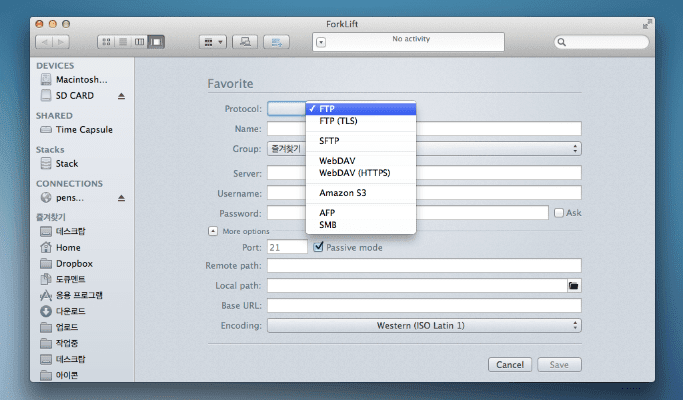Click the Cancel button
This screenshot has width=683, height=400.
[x=510, y=365]
